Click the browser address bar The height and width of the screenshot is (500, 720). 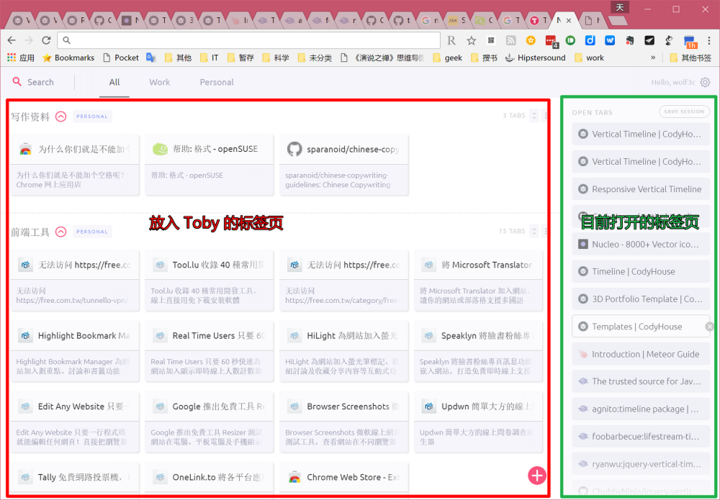pos(248,40)
